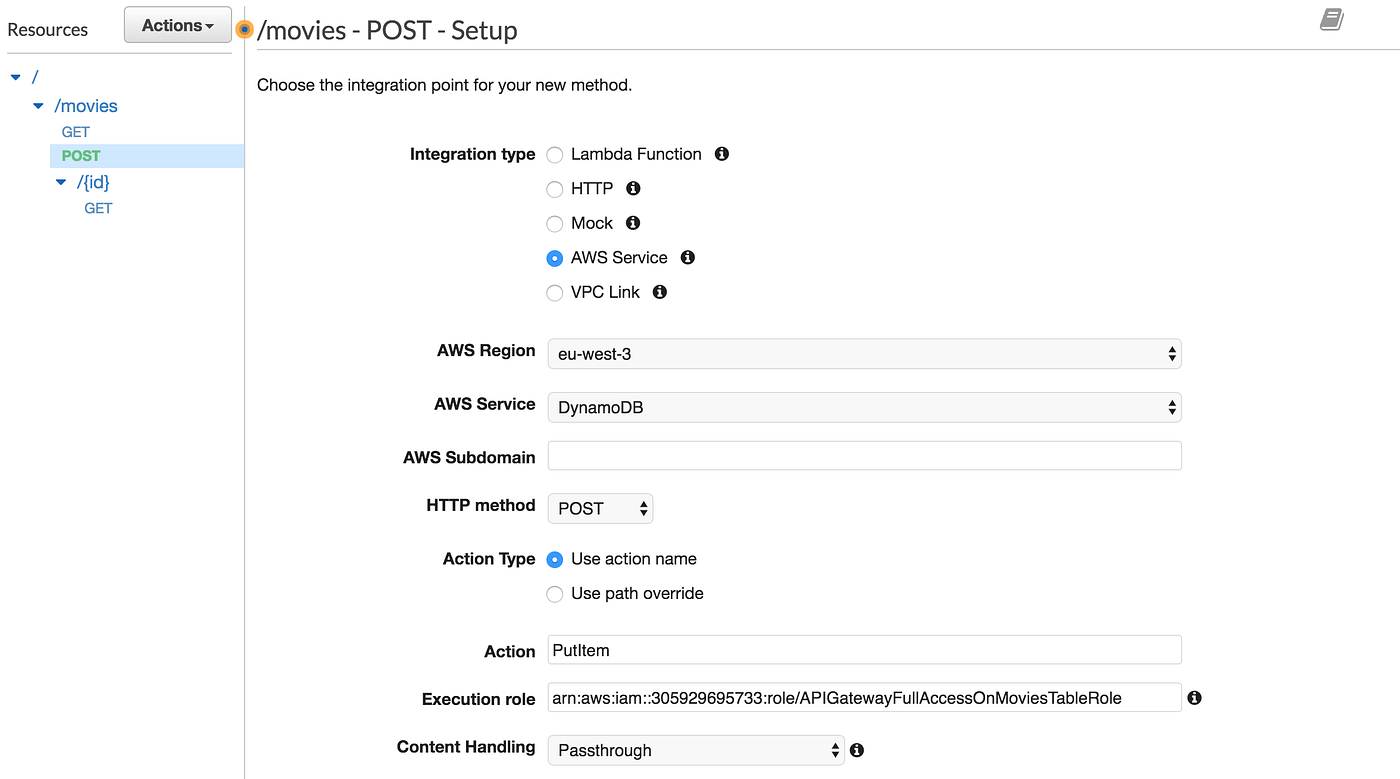Choose Use path override action type

tap(555, 593)
